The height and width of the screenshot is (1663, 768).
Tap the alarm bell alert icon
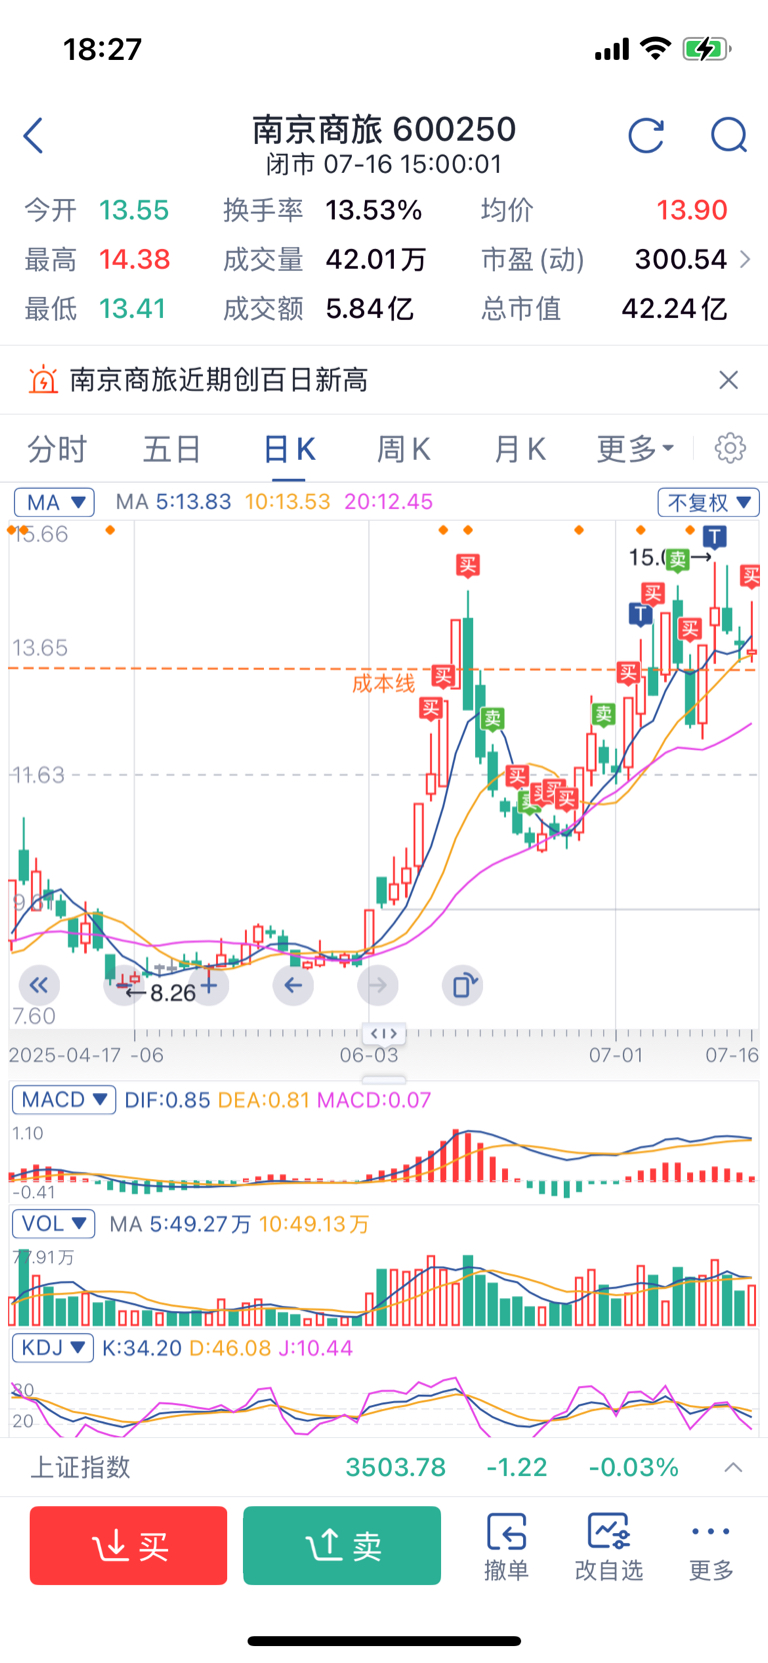(x=43, y=380)
